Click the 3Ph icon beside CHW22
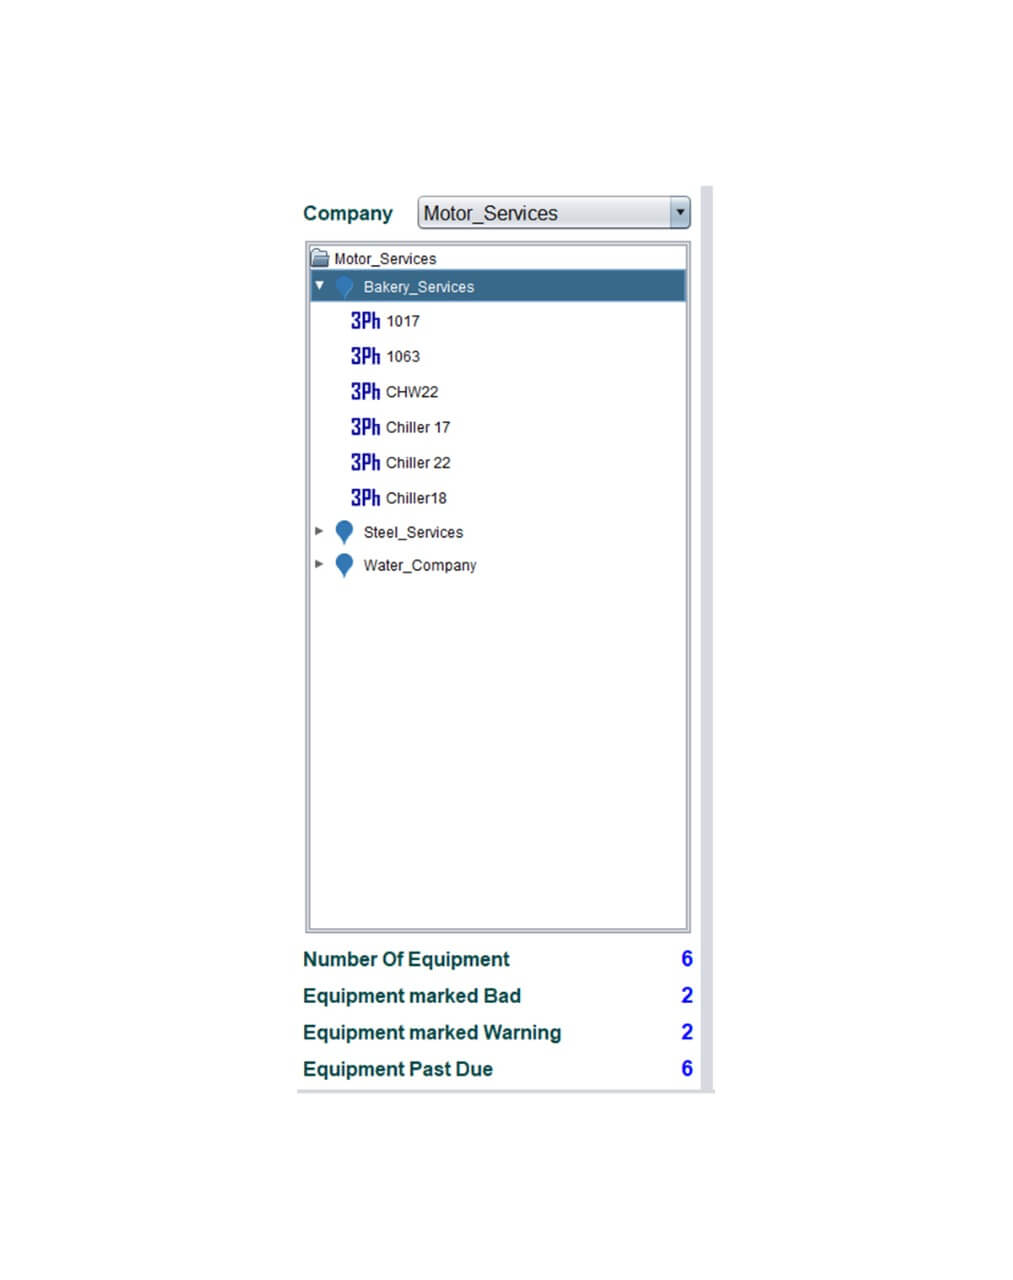 coord(365,392)
